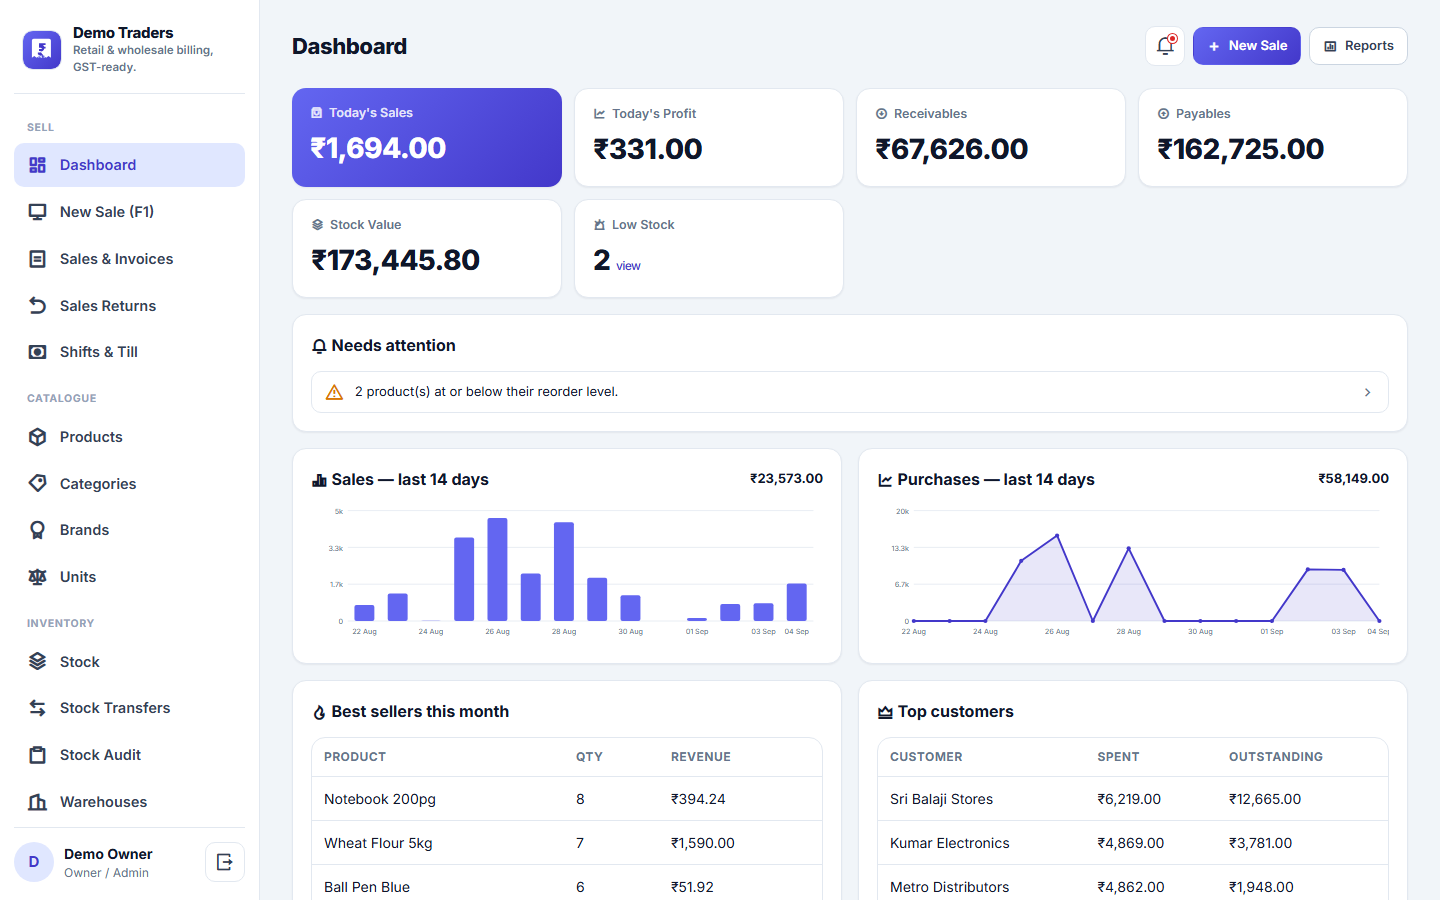Click the Top customers crown icon
The height and width of the screenshot is (900, 1440).
tap(885, 712)
